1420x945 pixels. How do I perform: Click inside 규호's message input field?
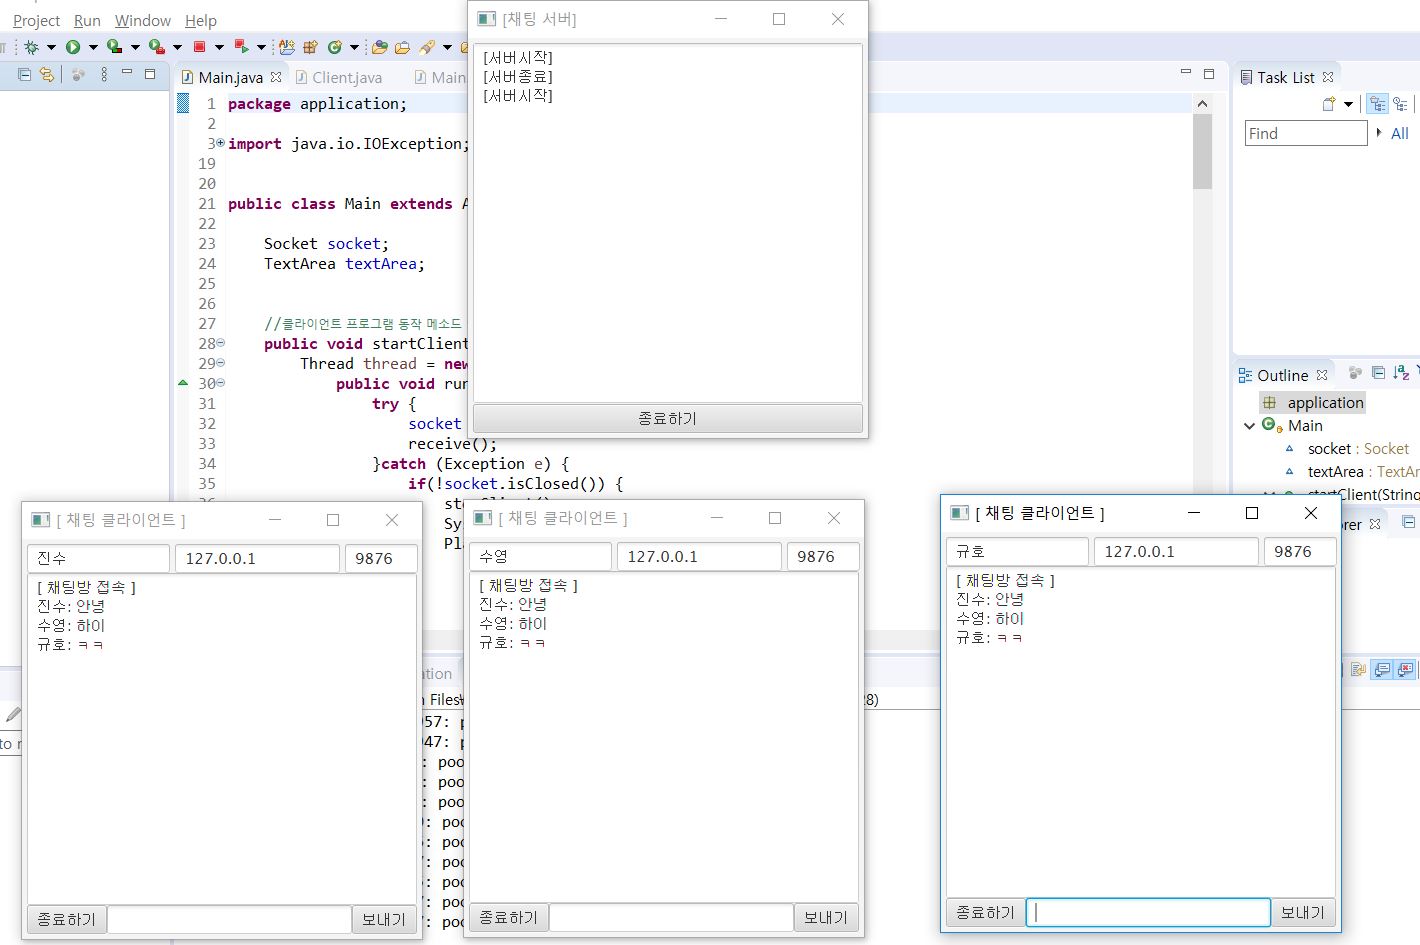tap(1148, 912)
